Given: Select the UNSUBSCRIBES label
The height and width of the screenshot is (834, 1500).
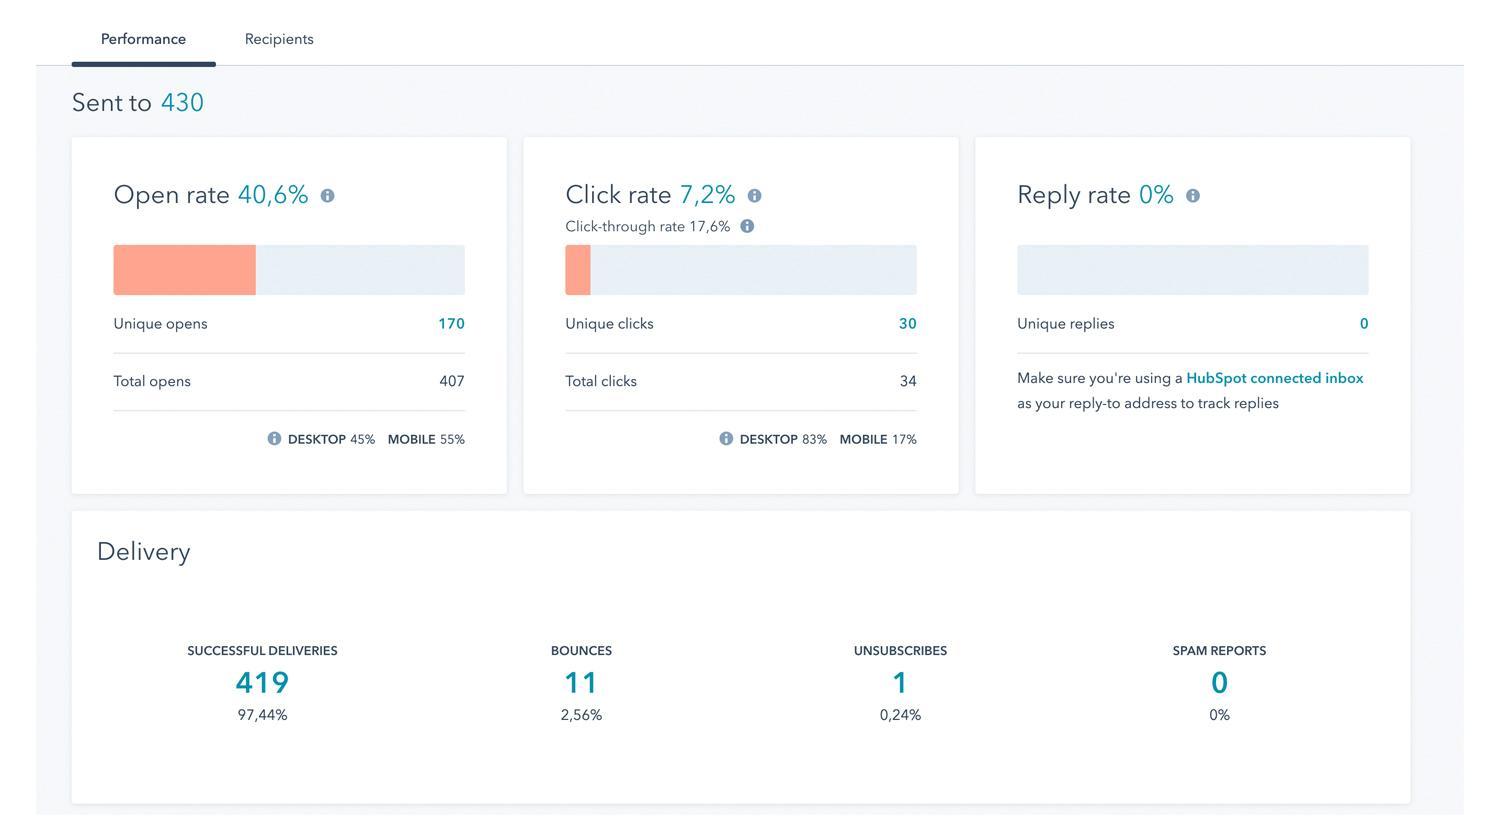Looking at the screenshot, I should [x=900, y=651].
